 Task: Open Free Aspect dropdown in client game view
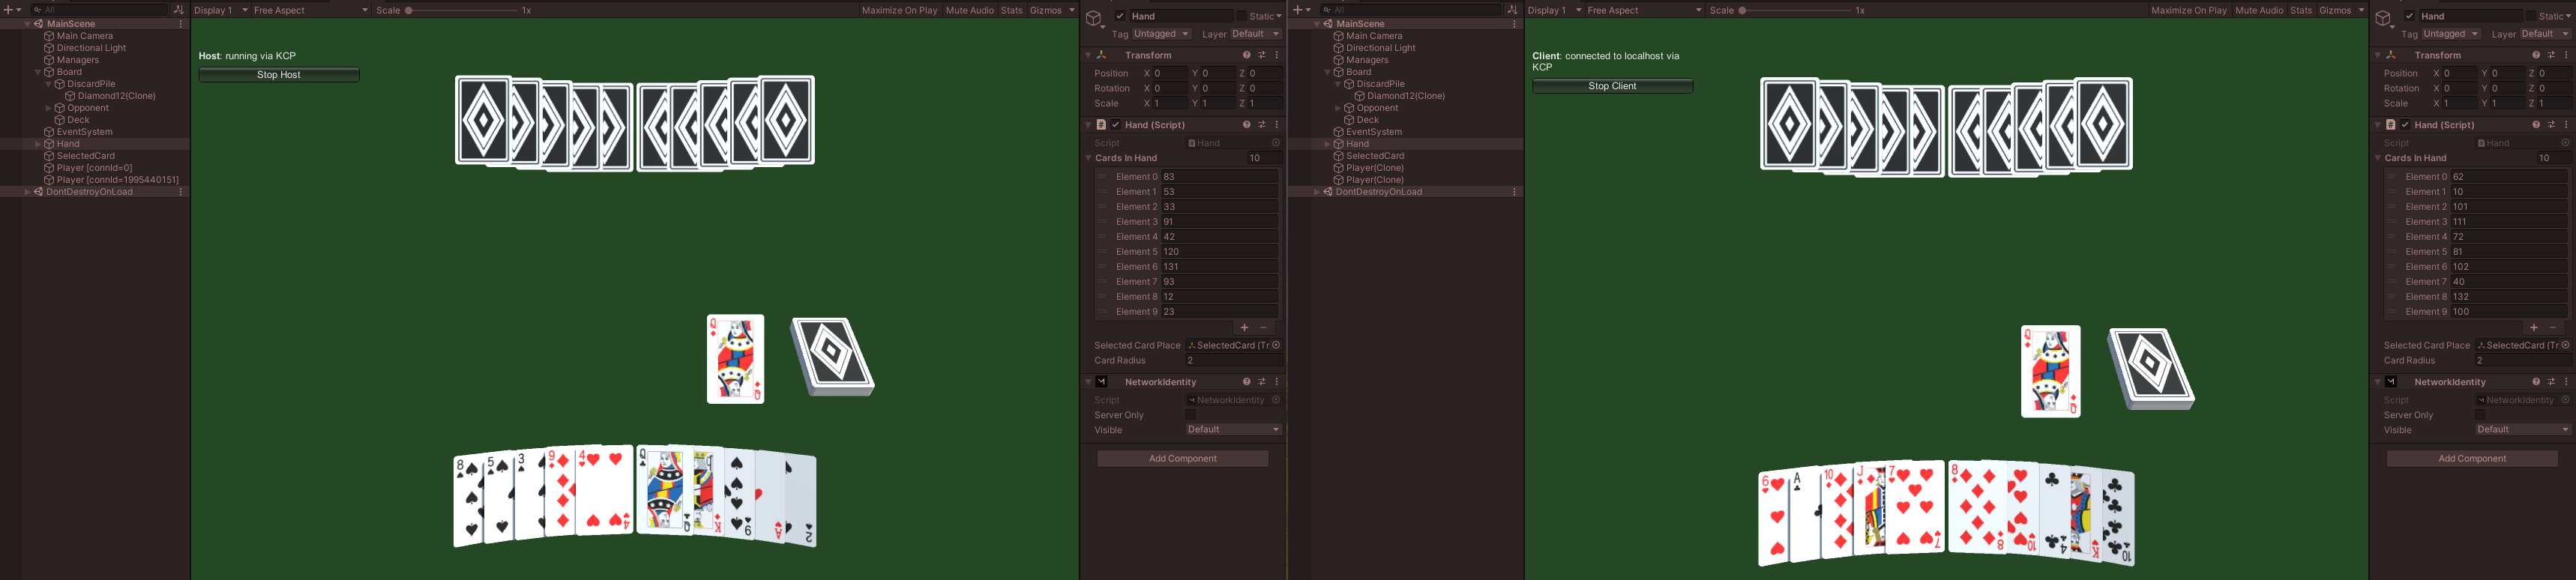pyautogui.click(x=1643, y=10)
